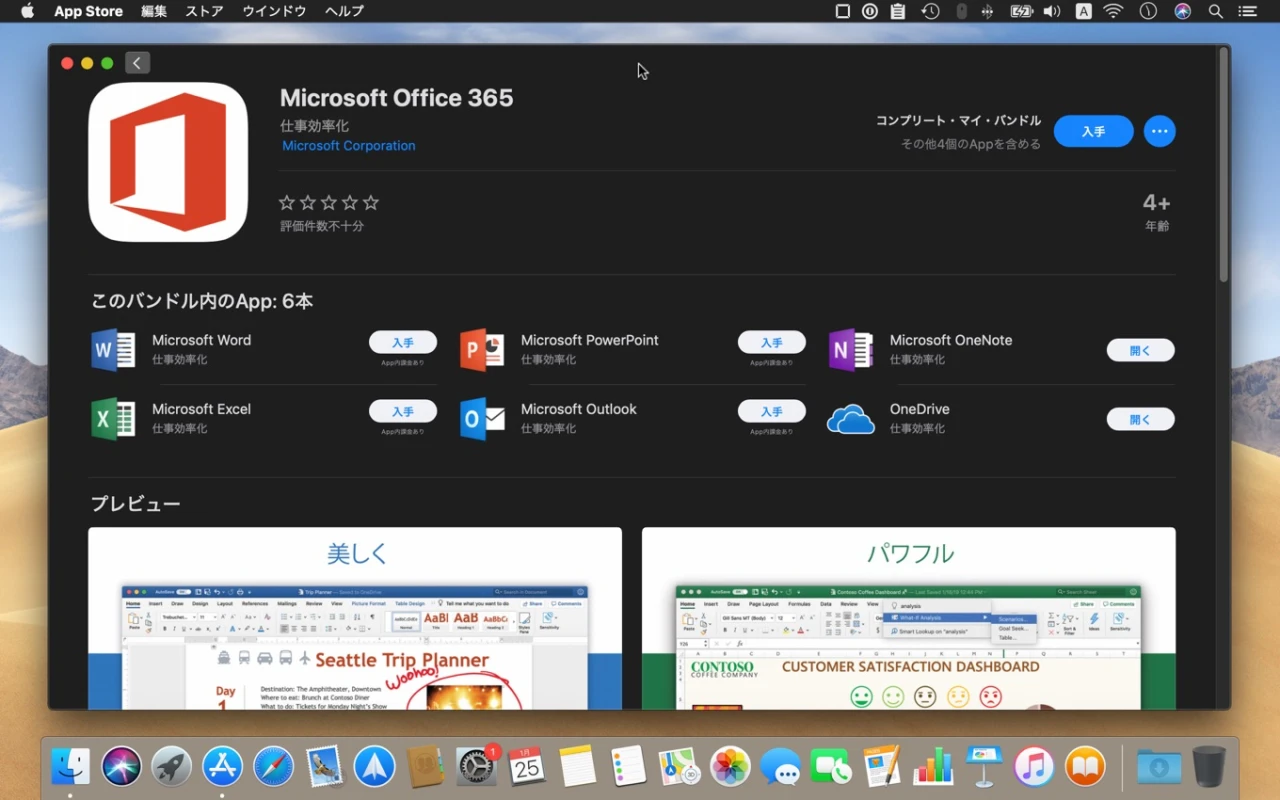Open Microsoft Word from the bundle list
Screen dimensions: 1280x800
[112, 349]
